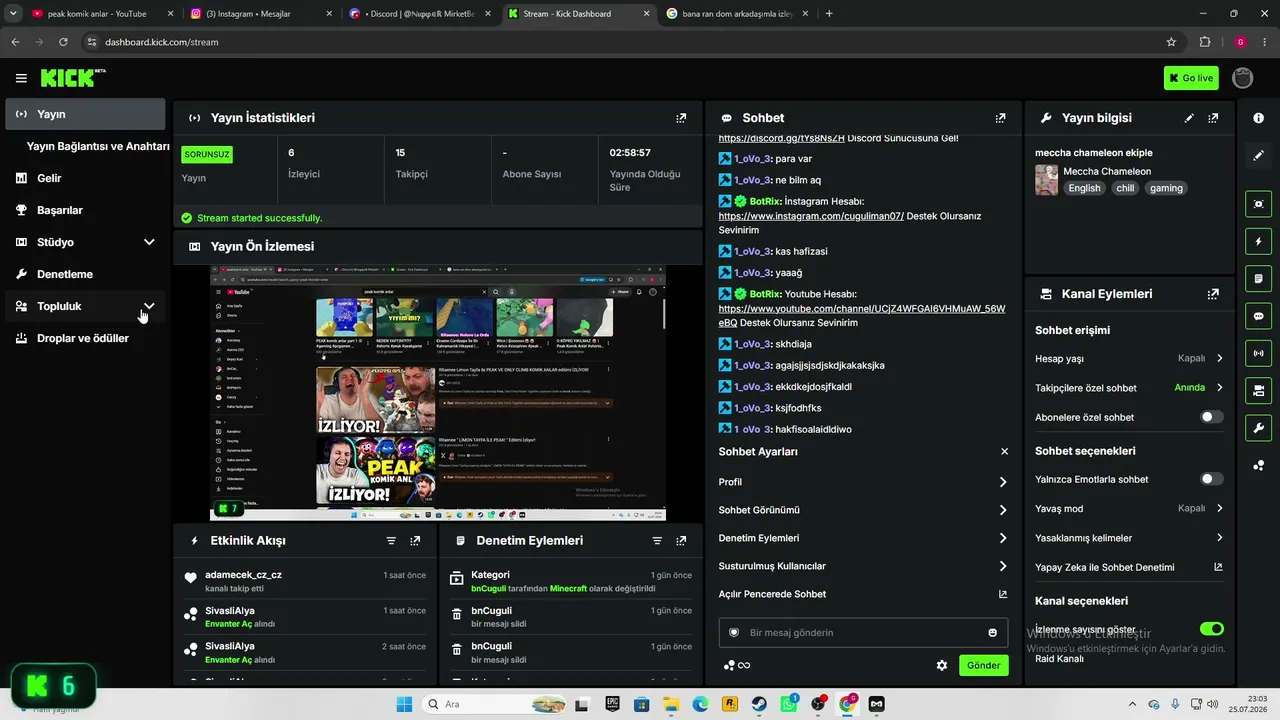Open Yayın Bağlantısı ve Anahtarı page

98,146
